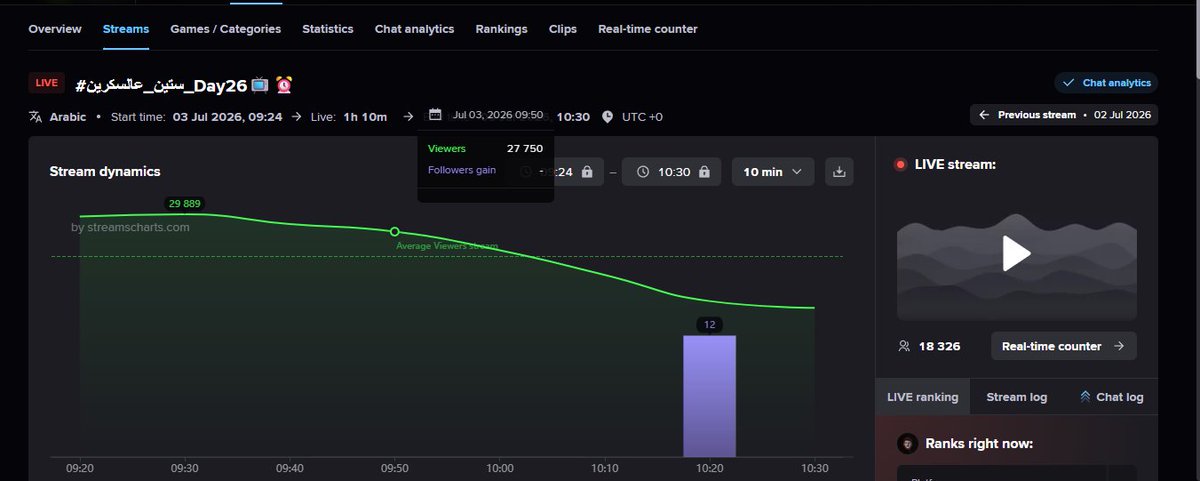The width and height of the screenshot is (1200, 481).
Task: Go to the Rankings tab
Action: (502, 29)
